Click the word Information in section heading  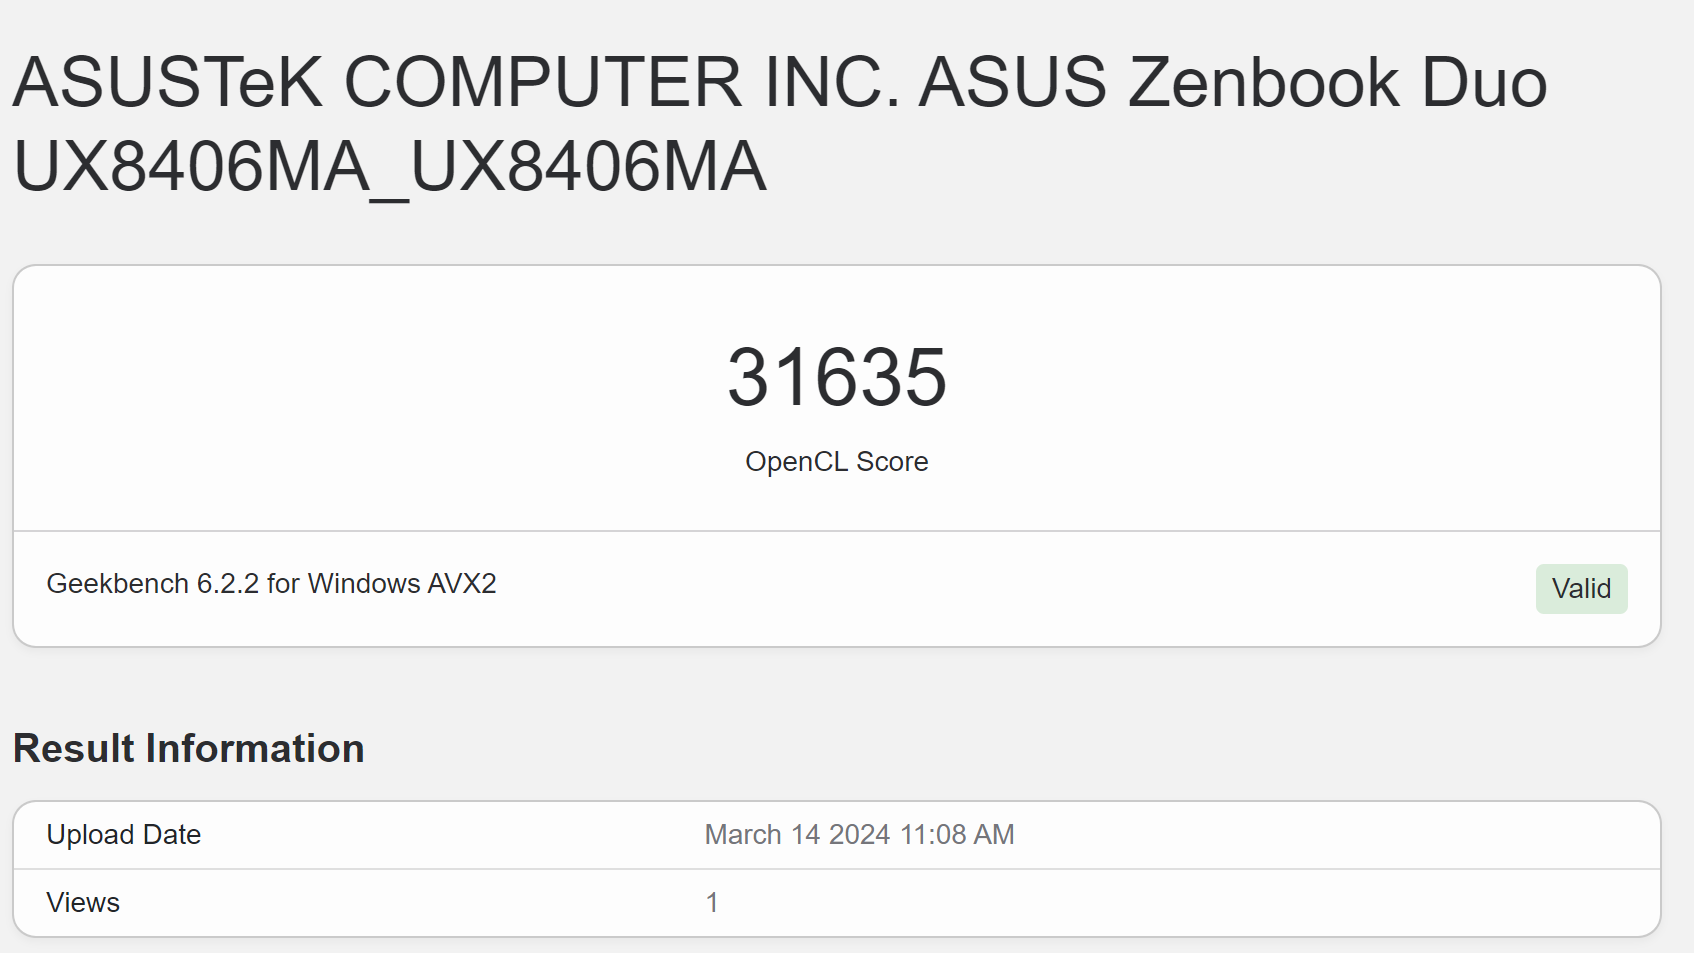point(255,749)
